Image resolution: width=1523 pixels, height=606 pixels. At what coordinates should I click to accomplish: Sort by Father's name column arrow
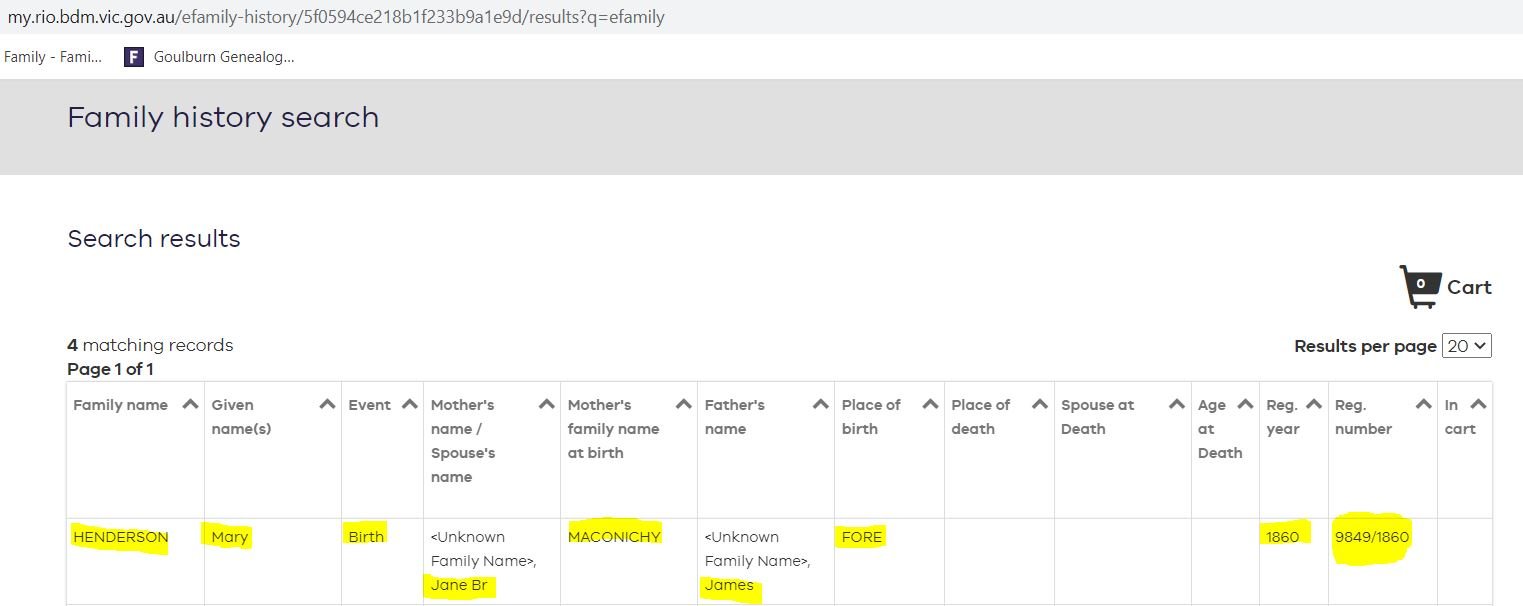tap(820, 405)
